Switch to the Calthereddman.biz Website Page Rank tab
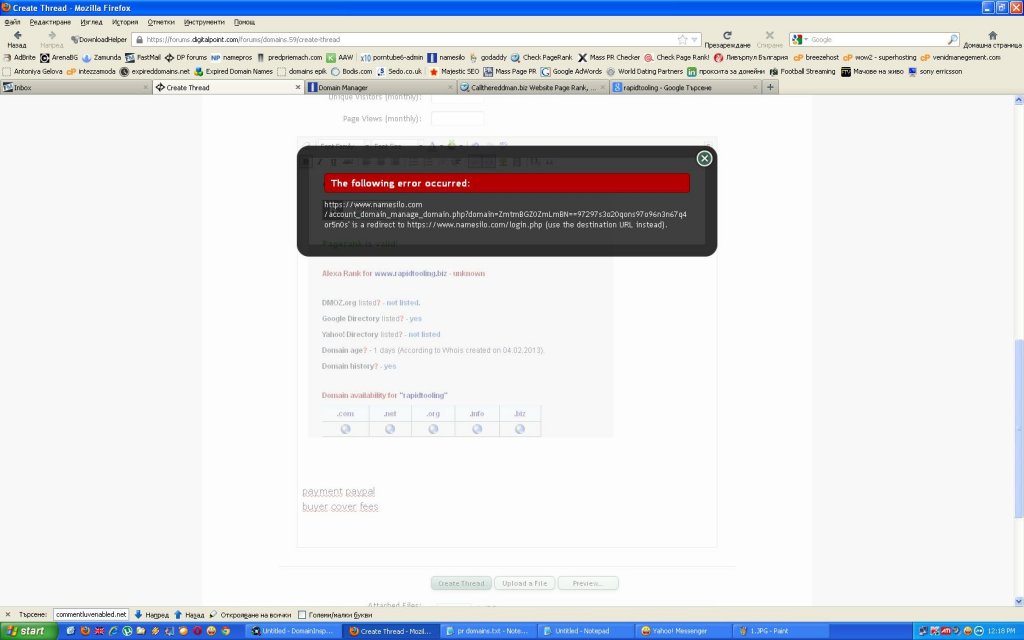The image size is (1024, 640). pyautogui.click(x=533, y=87)
